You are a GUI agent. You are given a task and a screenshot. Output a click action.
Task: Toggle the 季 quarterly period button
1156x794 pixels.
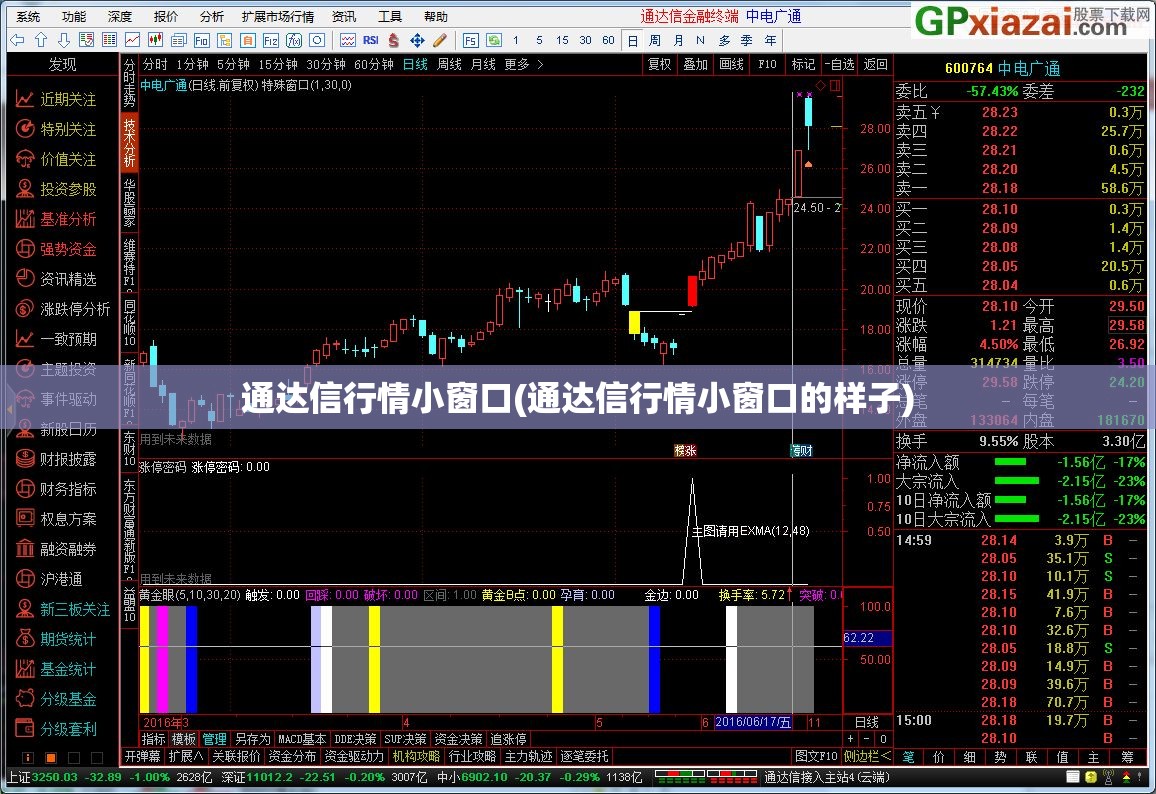(x=747, y=41)
